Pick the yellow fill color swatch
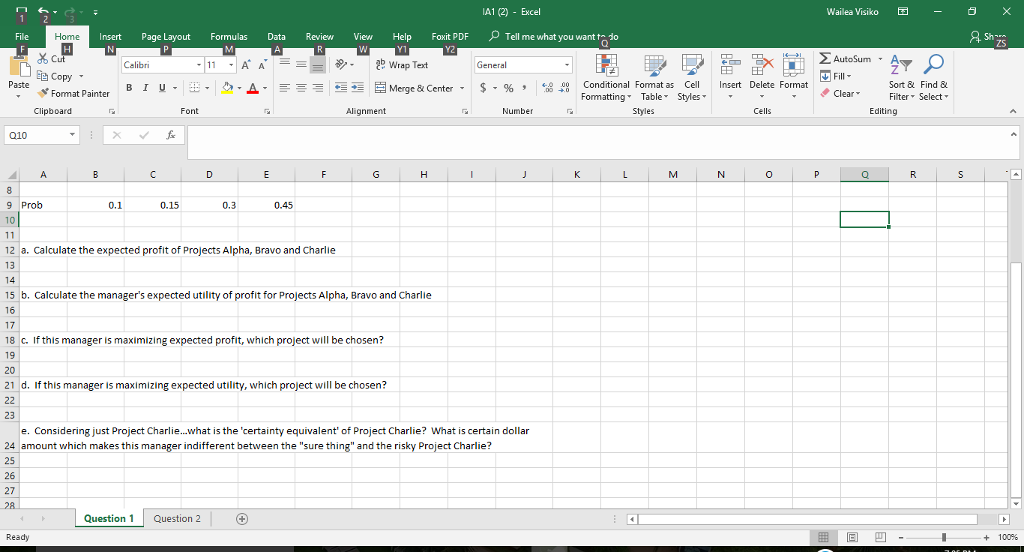The width and height of the screenshot is (1024, 552). pyautogui.click(x=227, y=88)
